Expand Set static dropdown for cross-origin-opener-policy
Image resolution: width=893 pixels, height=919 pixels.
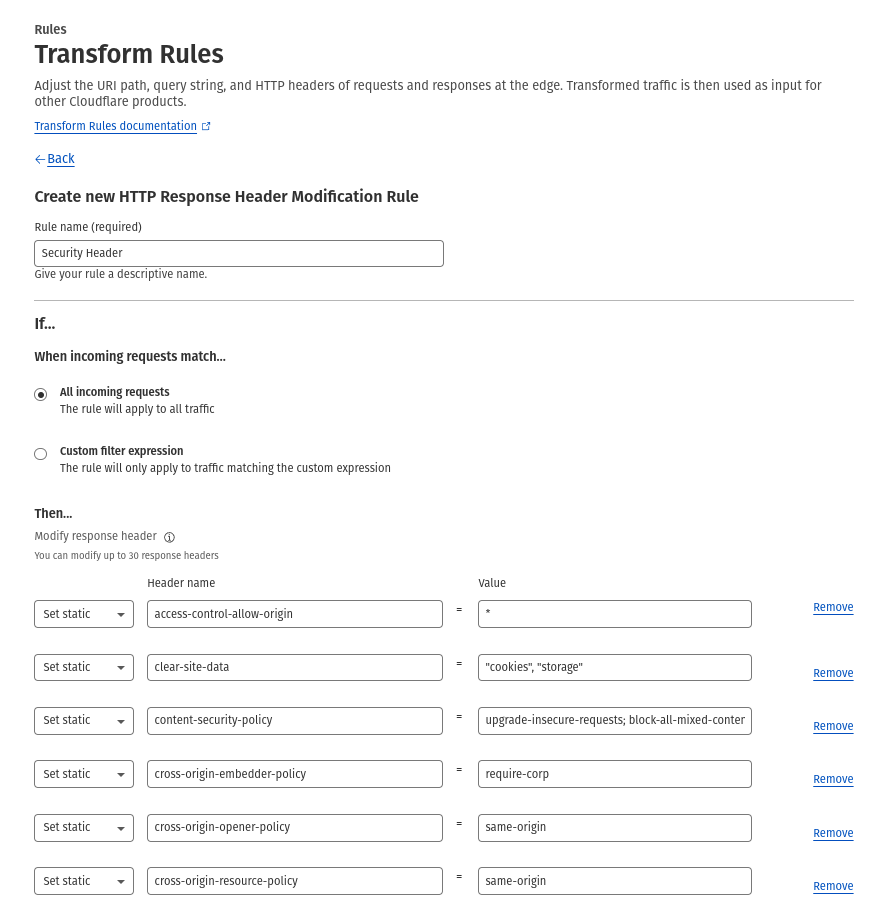(84, 827)
